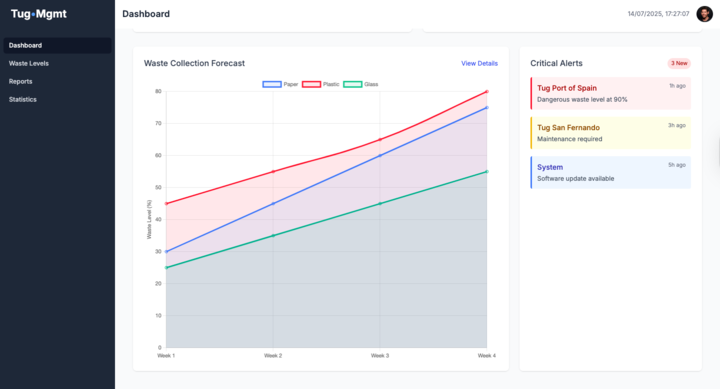Click the Glass Week 2 data point
The width and height of the screenshot is (720, 389).
(x=273, y=236)
